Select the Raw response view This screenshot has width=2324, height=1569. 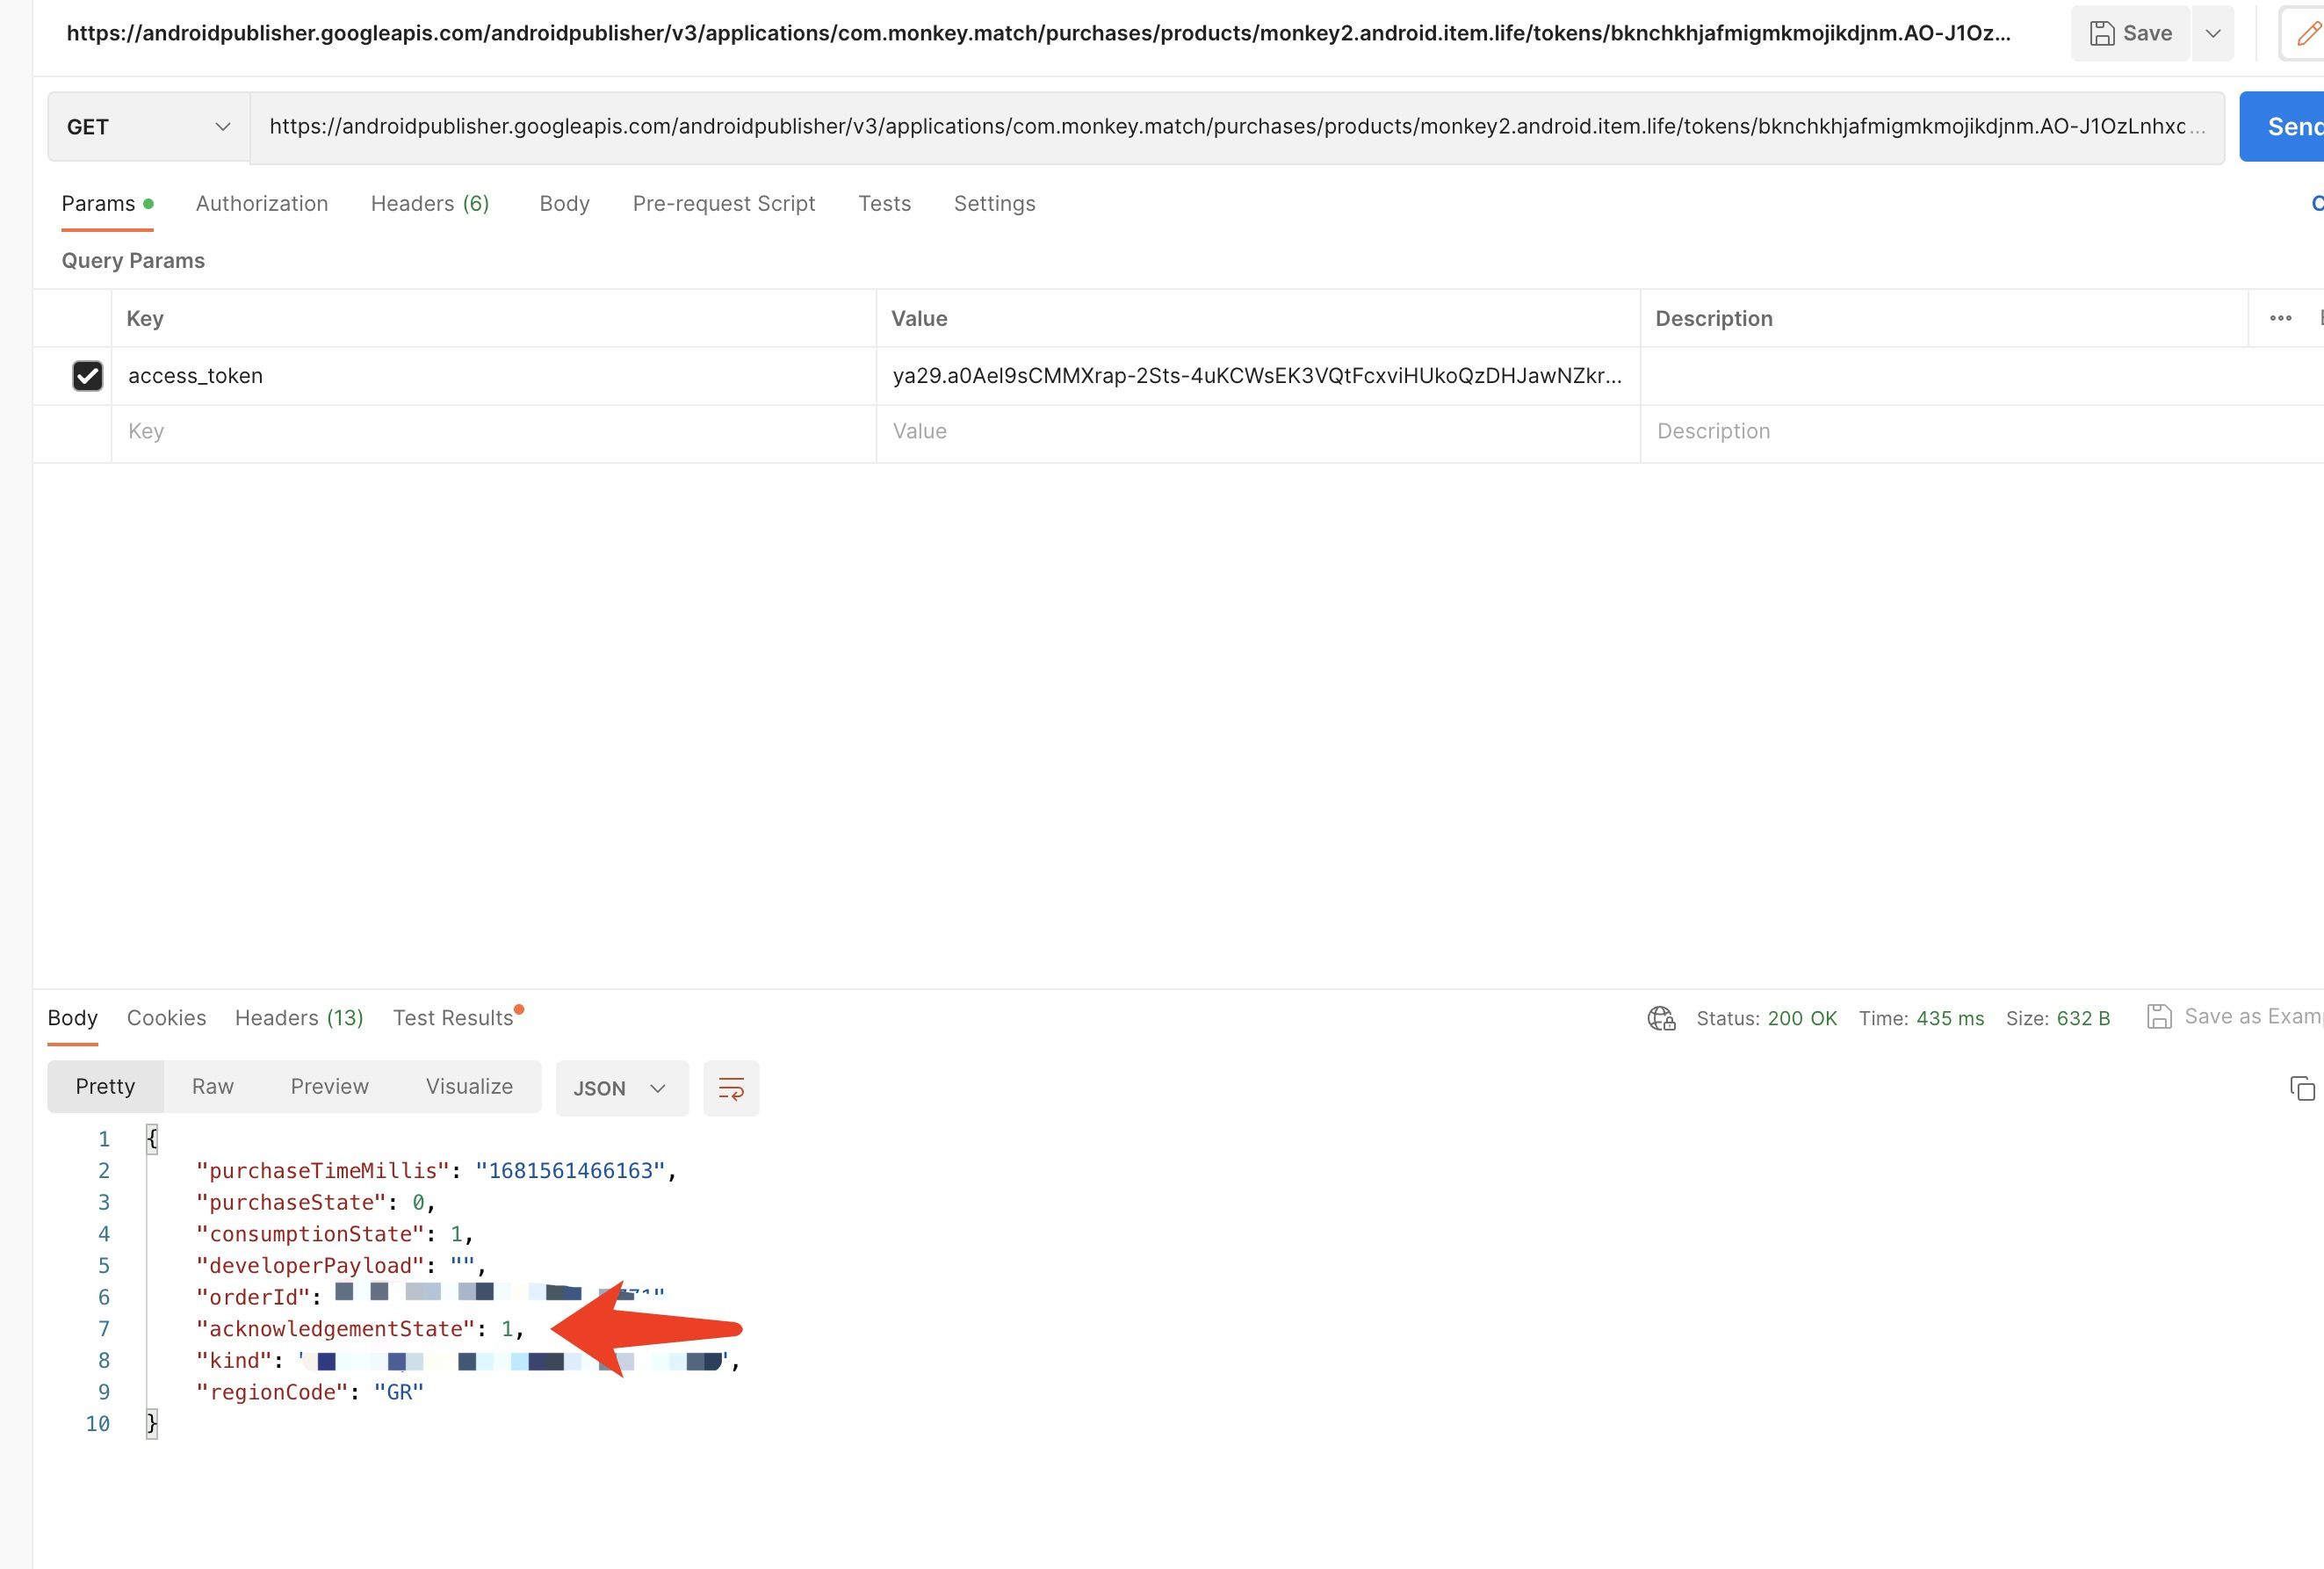tap(213, 1087)
